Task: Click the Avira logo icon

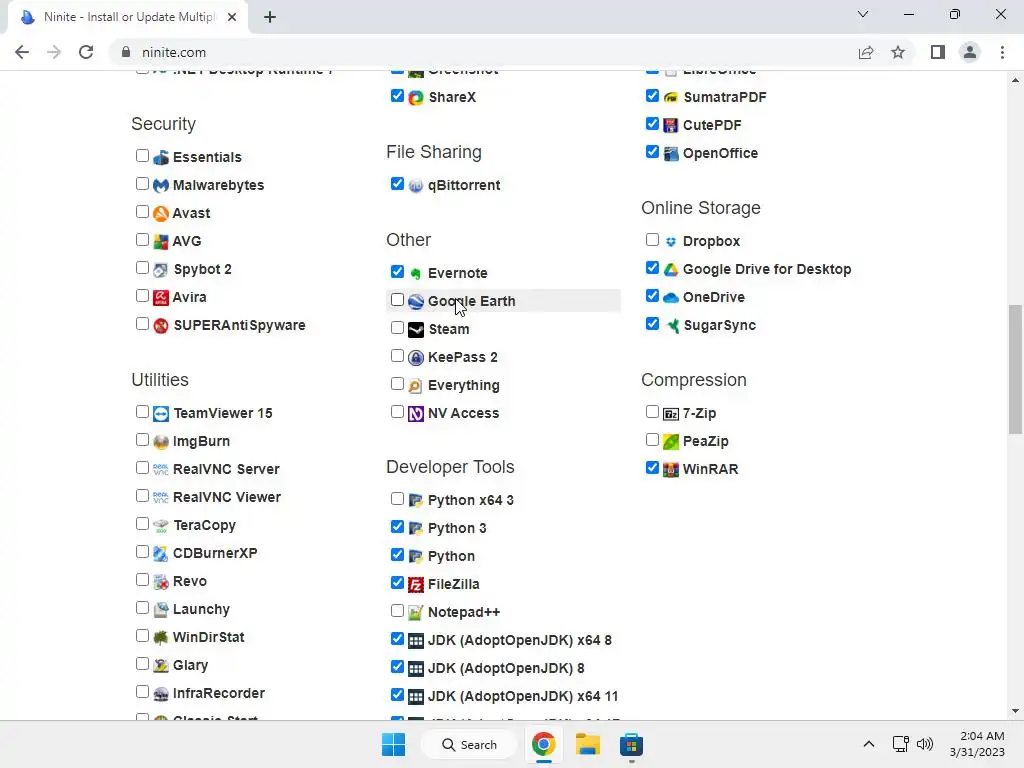Action: (x=161, y=298)
